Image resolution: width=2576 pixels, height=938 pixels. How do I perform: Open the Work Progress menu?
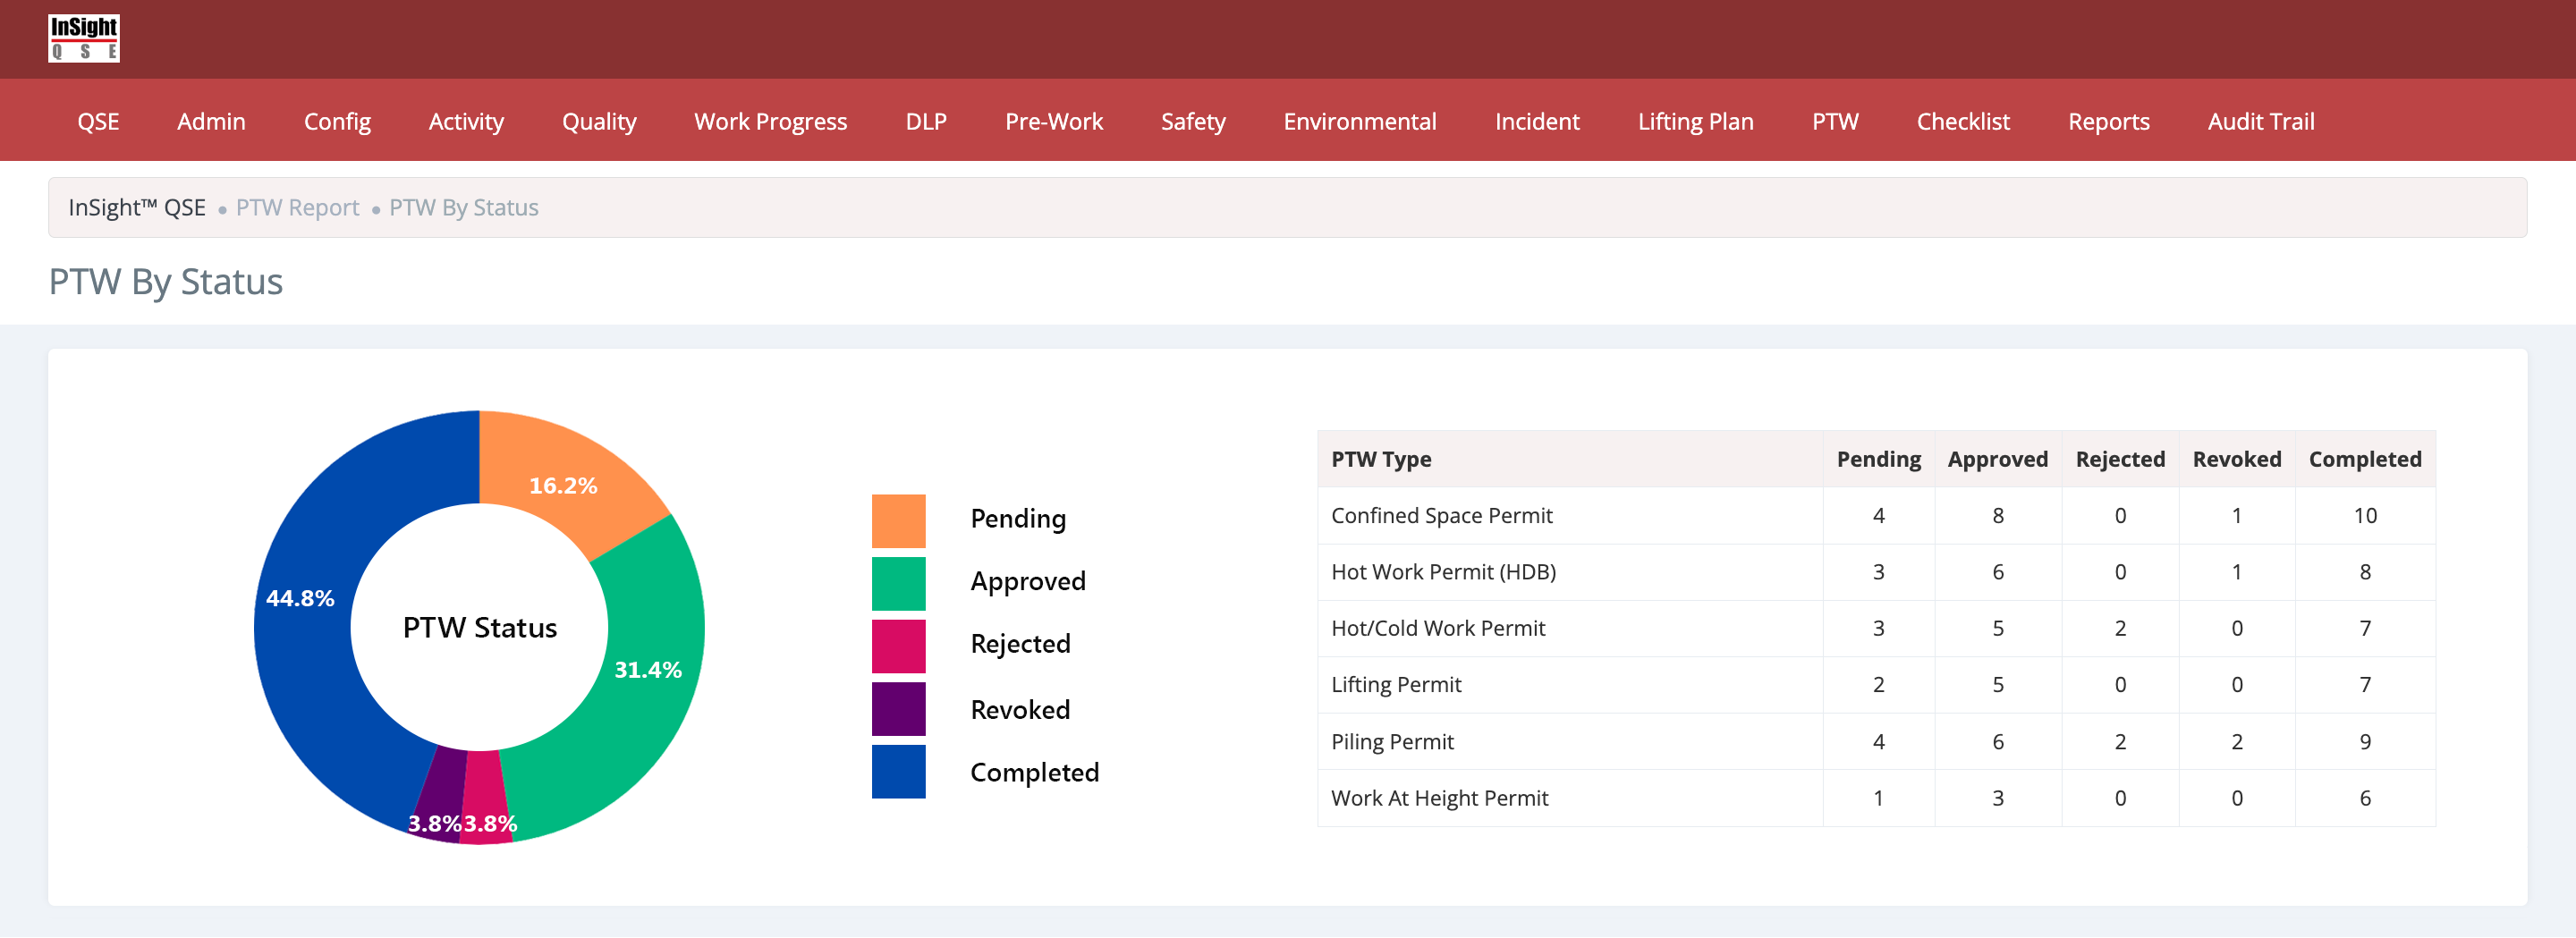[x=770, y=122]
